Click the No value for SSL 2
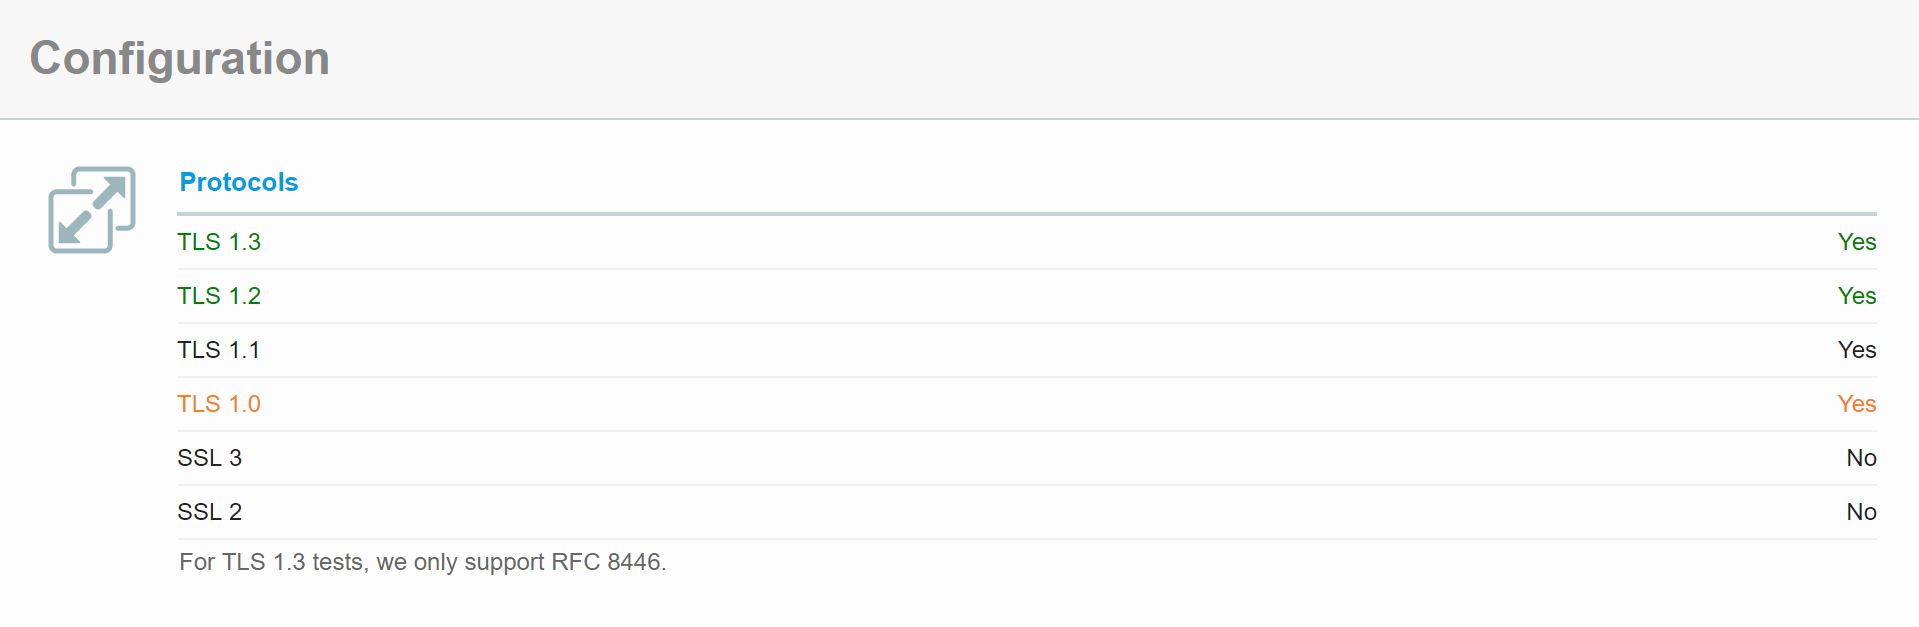Image resolution: width=1919 pixels, height=627 pixels. coord(1861,512)
